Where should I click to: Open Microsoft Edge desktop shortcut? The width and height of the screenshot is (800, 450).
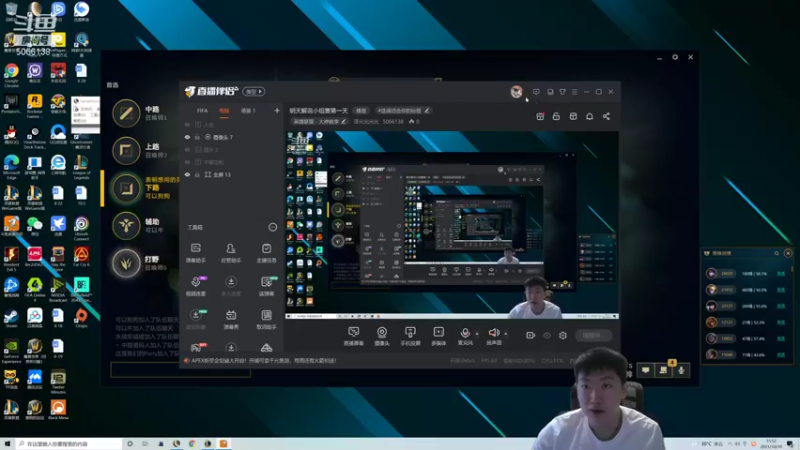(x=11, y=167)
